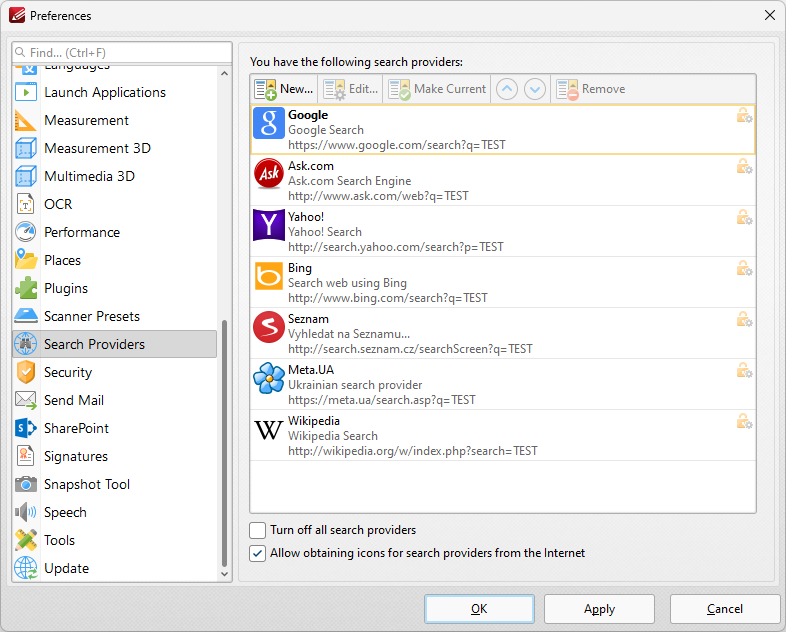Open the SharePoint preferences
The width and height of the screenshot is (786, 632).
tap(115, 429)
